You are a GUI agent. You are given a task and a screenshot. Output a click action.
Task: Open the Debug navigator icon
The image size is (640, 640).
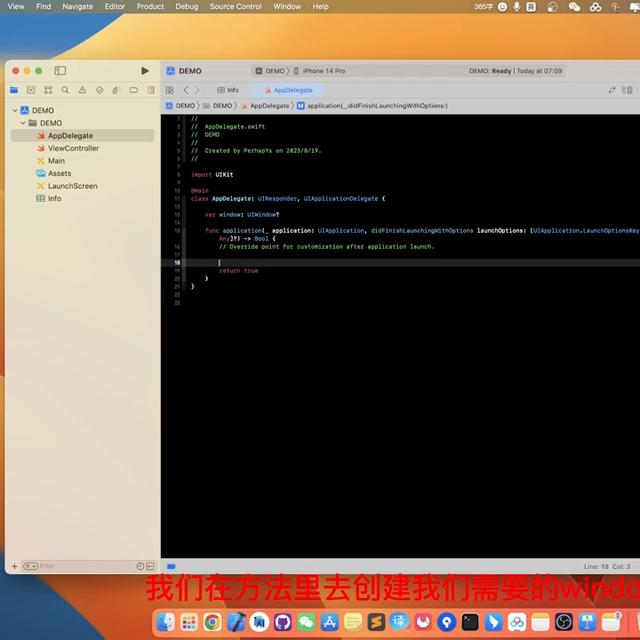[x=116, y=90]
